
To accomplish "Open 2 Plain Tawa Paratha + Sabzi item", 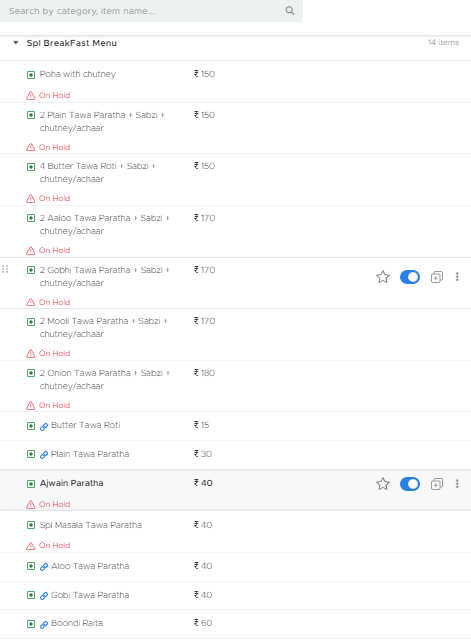I will pyautogui.click(x=102, y=121).
